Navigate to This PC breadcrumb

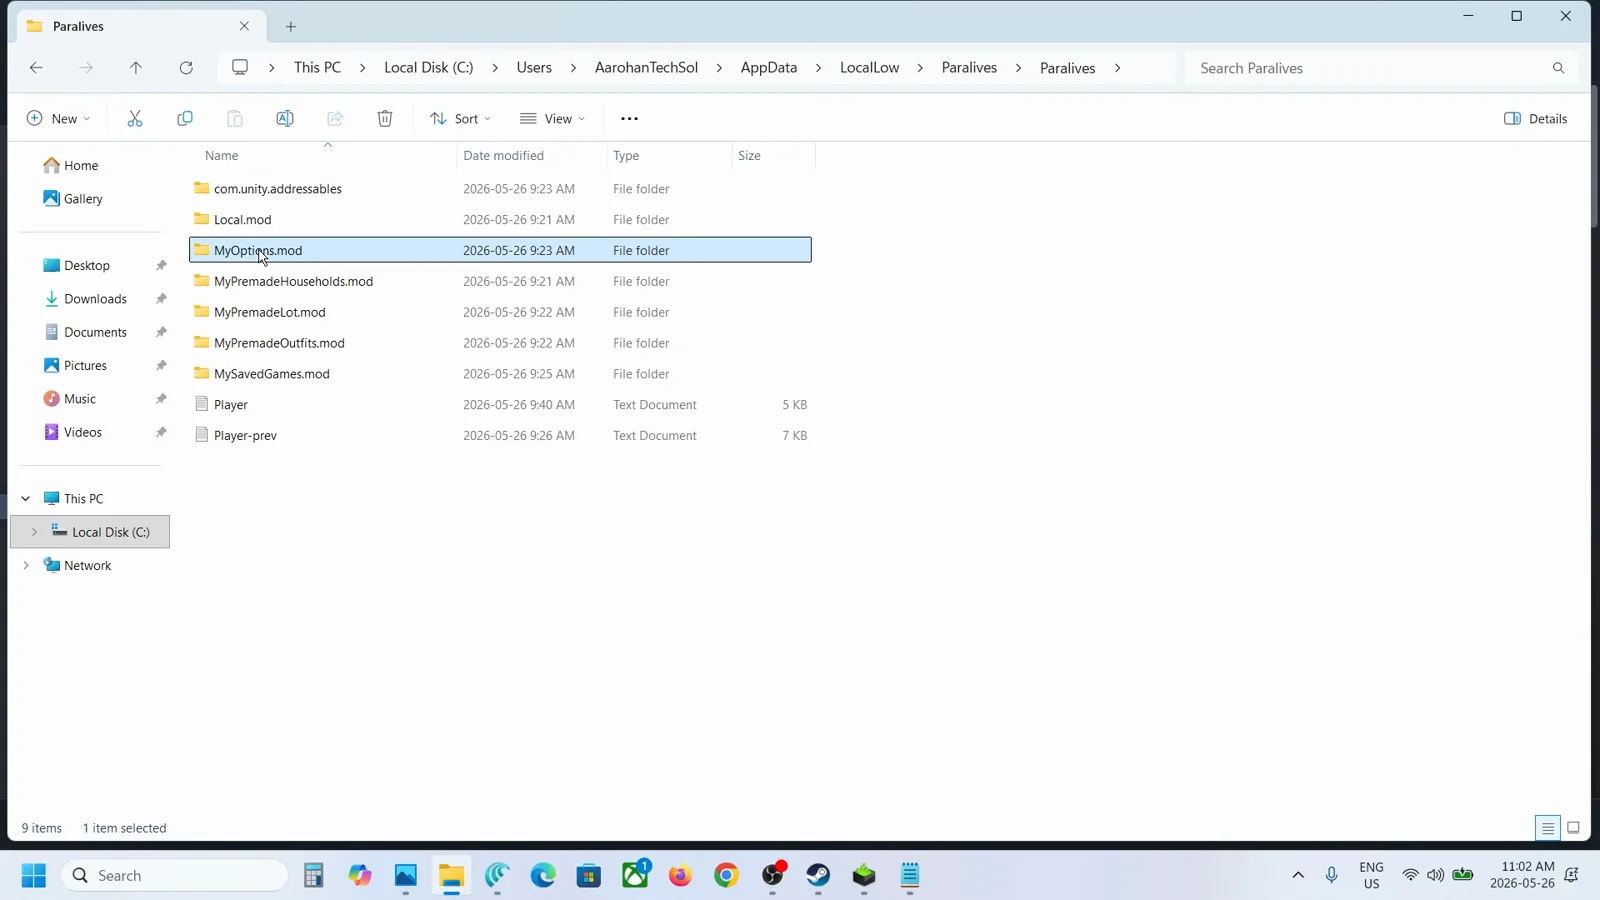[x=317, y=68]
